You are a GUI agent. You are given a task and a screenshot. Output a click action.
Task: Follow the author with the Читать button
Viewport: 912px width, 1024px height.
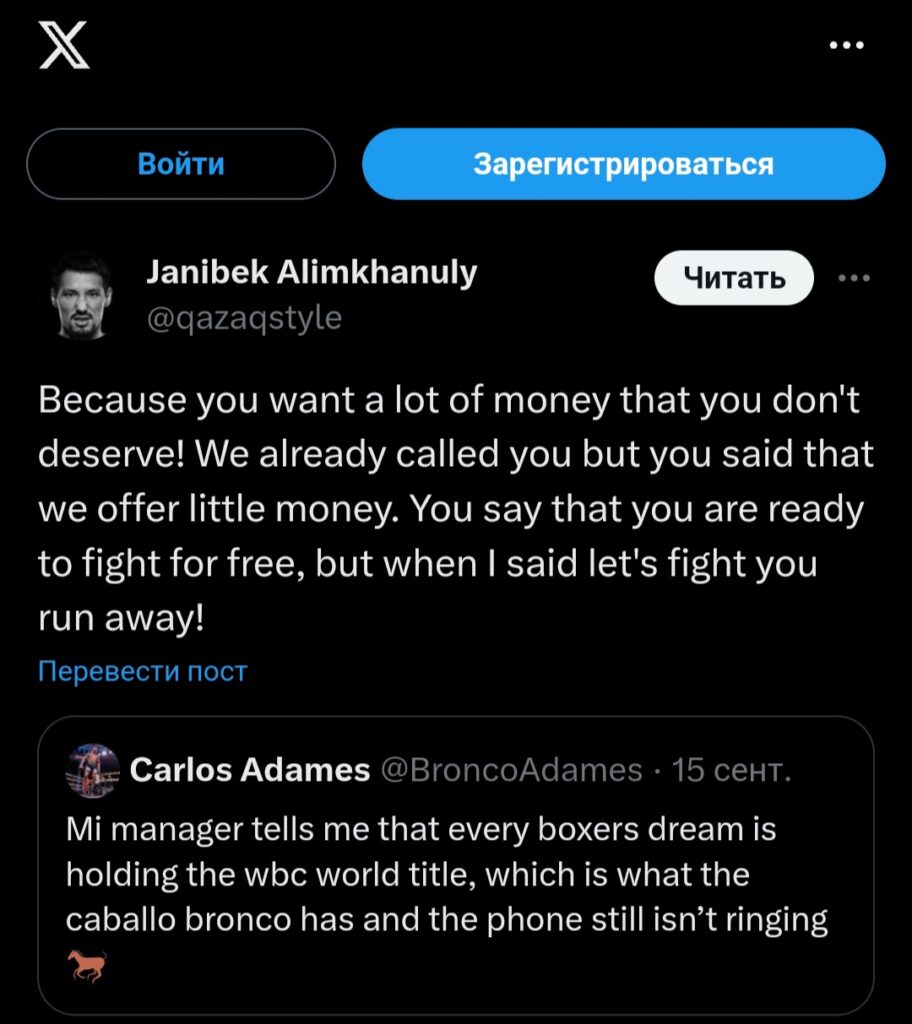[x=734, y=278]
